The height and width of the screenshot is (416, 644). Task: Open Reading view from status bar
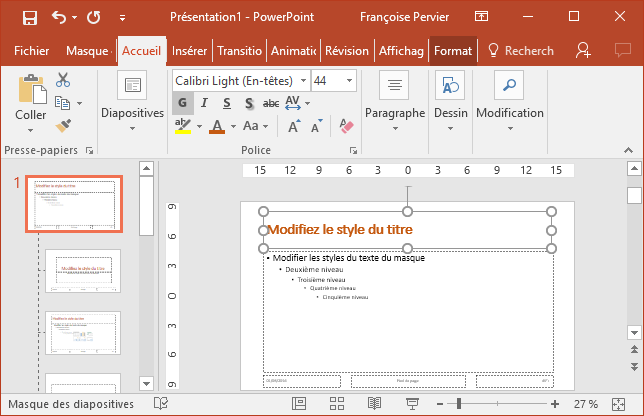[x=374, y=403]
